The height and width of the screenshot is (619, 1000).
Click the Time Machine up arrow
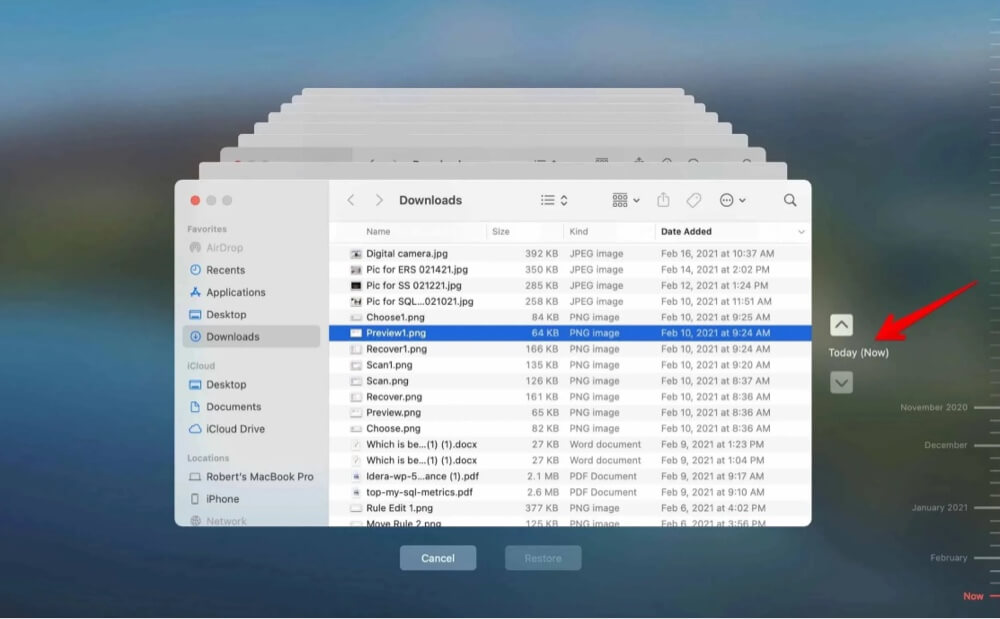point(841,323)
